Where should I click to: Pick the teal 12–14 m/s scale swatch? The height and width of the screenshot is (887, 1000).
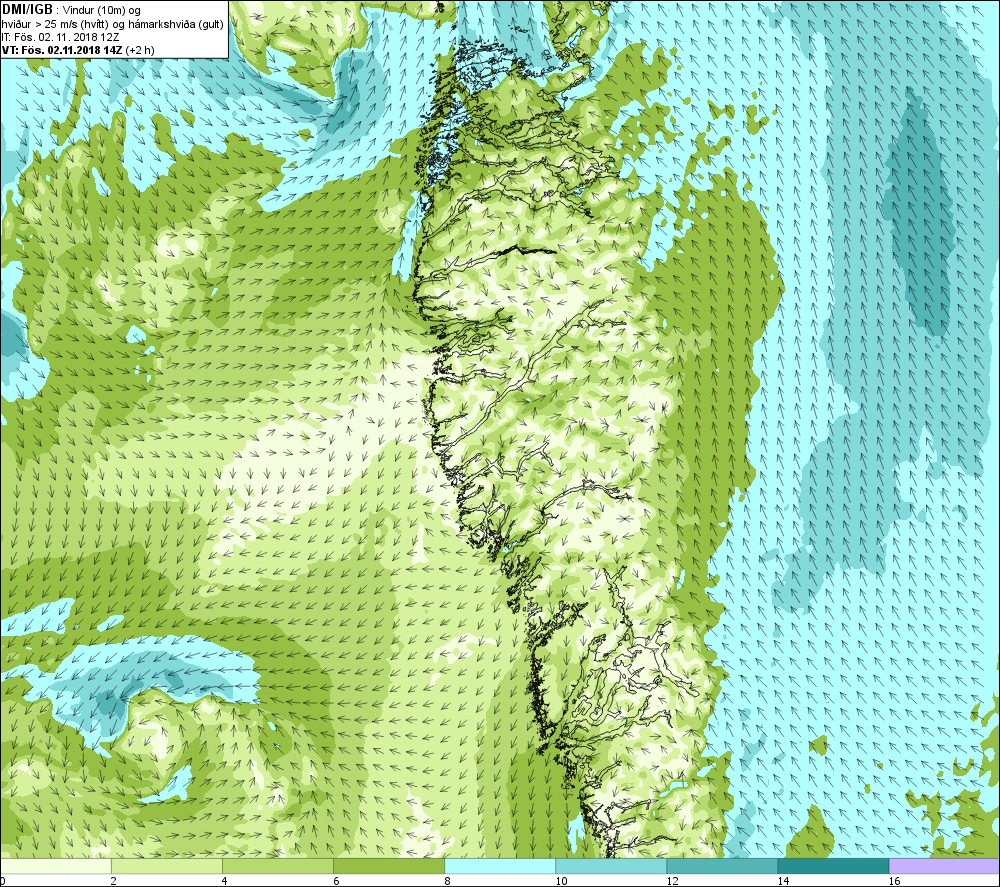[721, 866]
